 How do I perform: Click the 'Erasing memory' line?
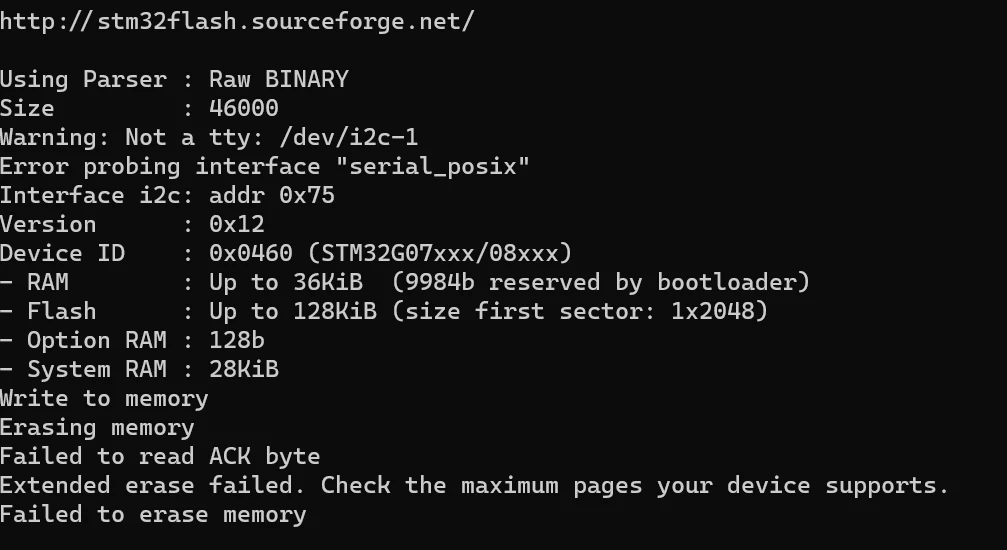click(x=97, y=427)
